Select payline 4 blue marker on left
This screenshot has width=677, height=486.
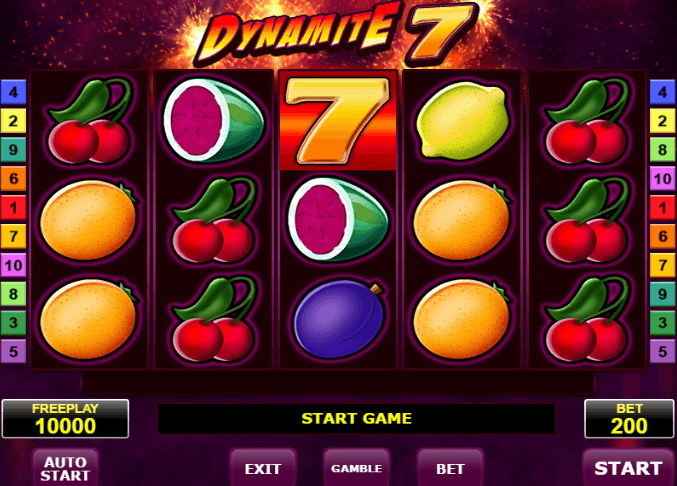click(x=13, y=92)
